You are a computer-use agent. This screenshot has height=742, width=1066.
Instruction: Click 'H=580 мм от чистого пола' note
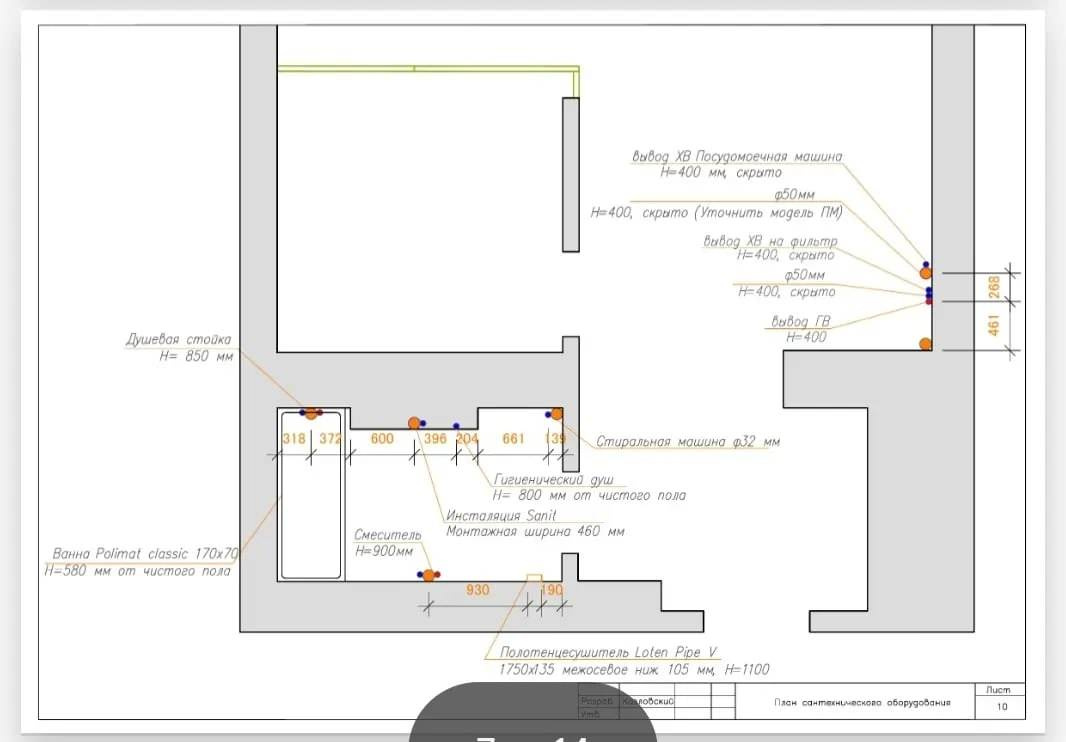(137, 571)
